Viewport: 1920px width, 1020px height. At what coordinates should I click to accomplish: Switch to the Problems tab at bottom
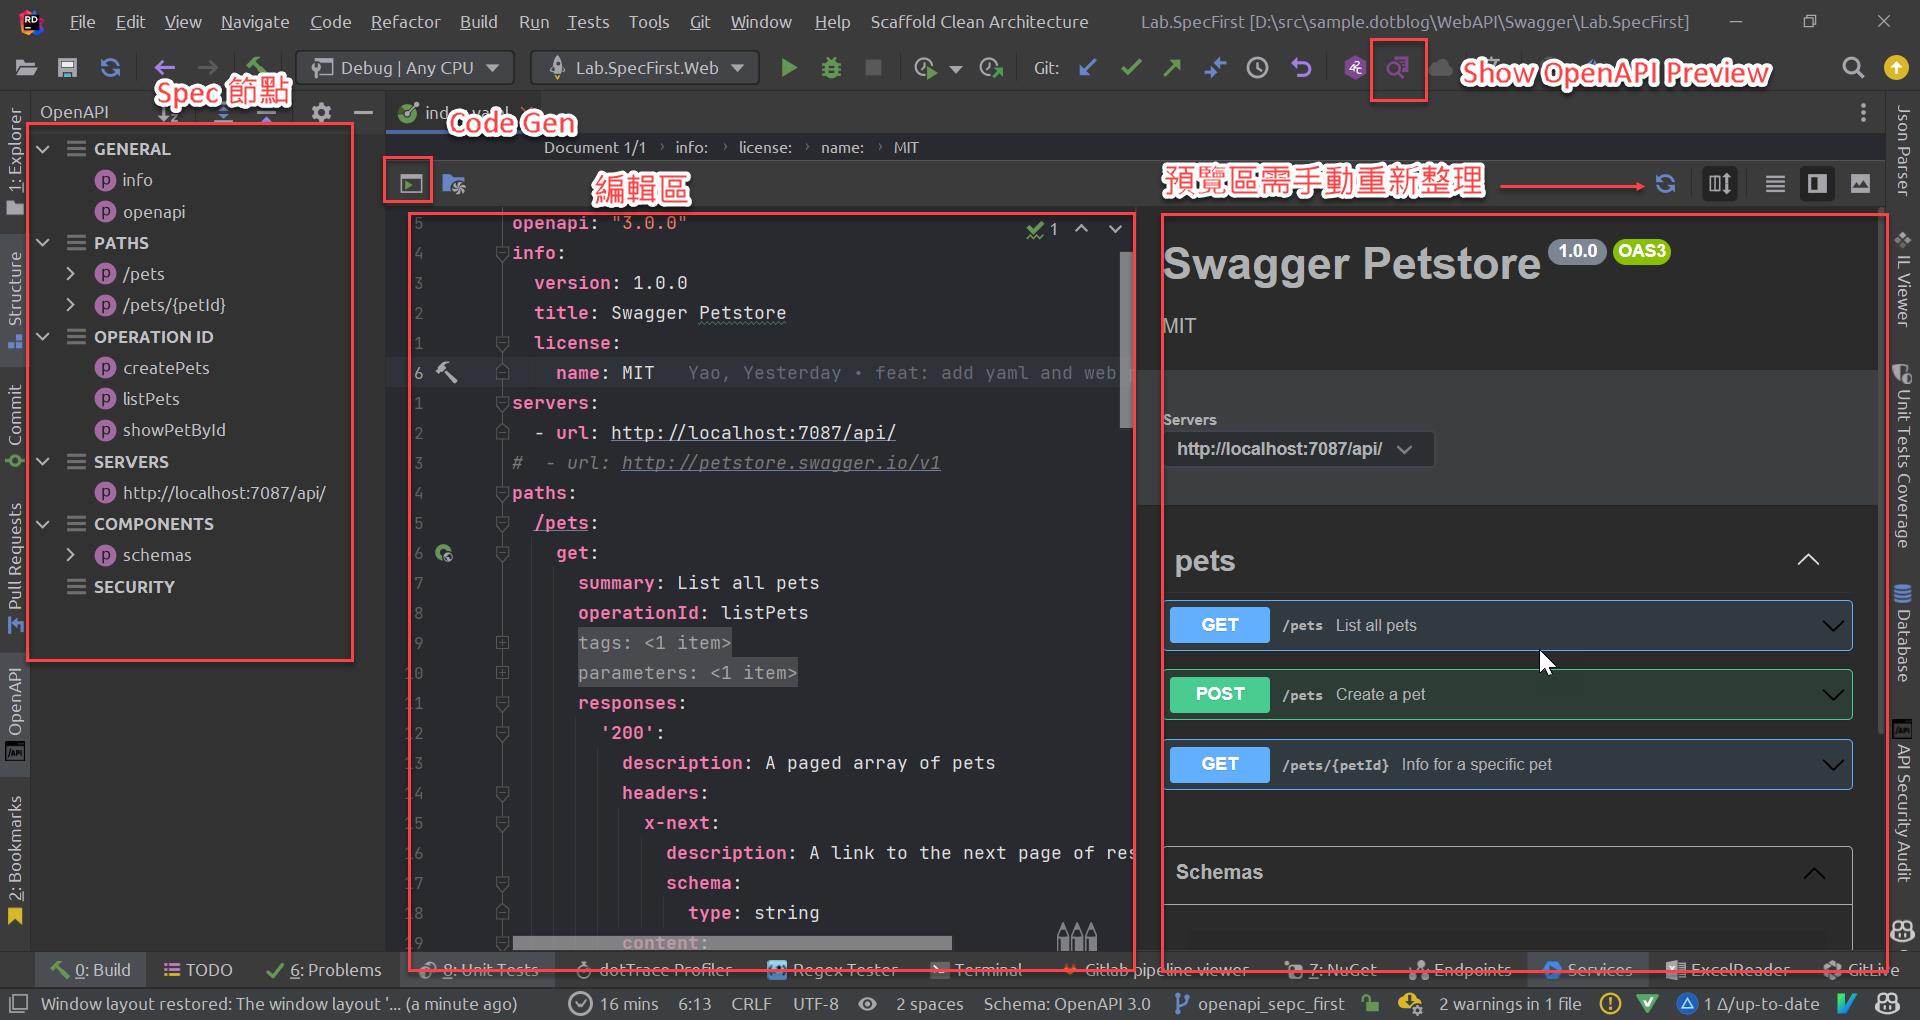[x=323, y=969]
